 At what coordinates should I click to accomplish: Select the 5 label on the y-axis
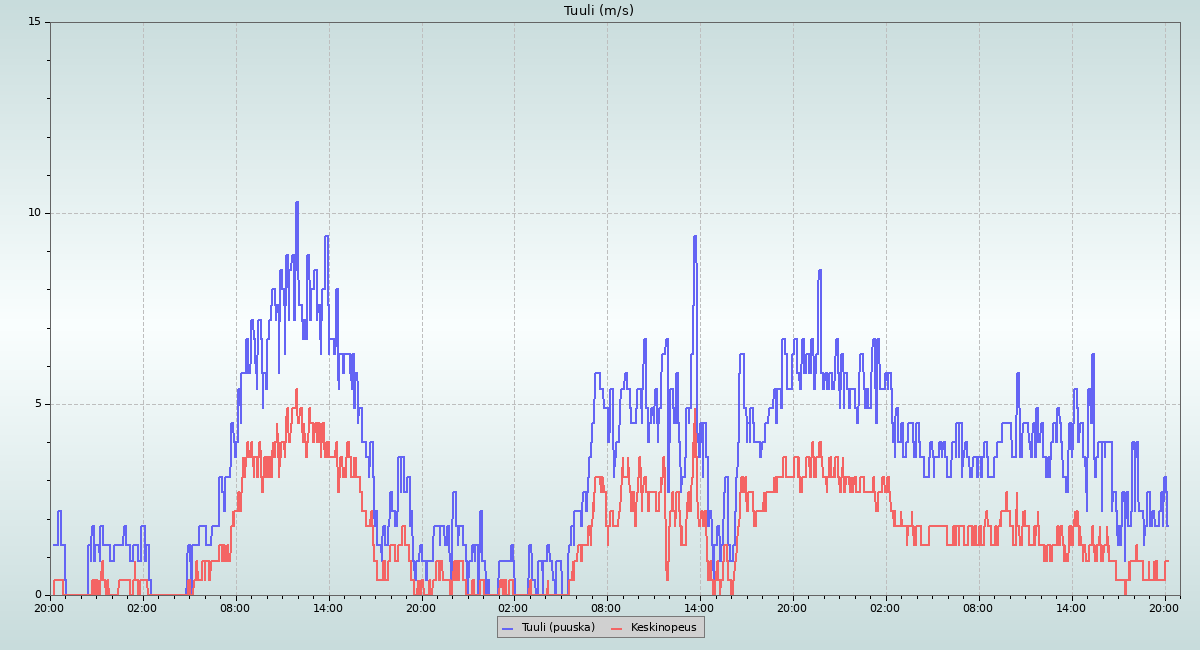[x=37, y=404]
